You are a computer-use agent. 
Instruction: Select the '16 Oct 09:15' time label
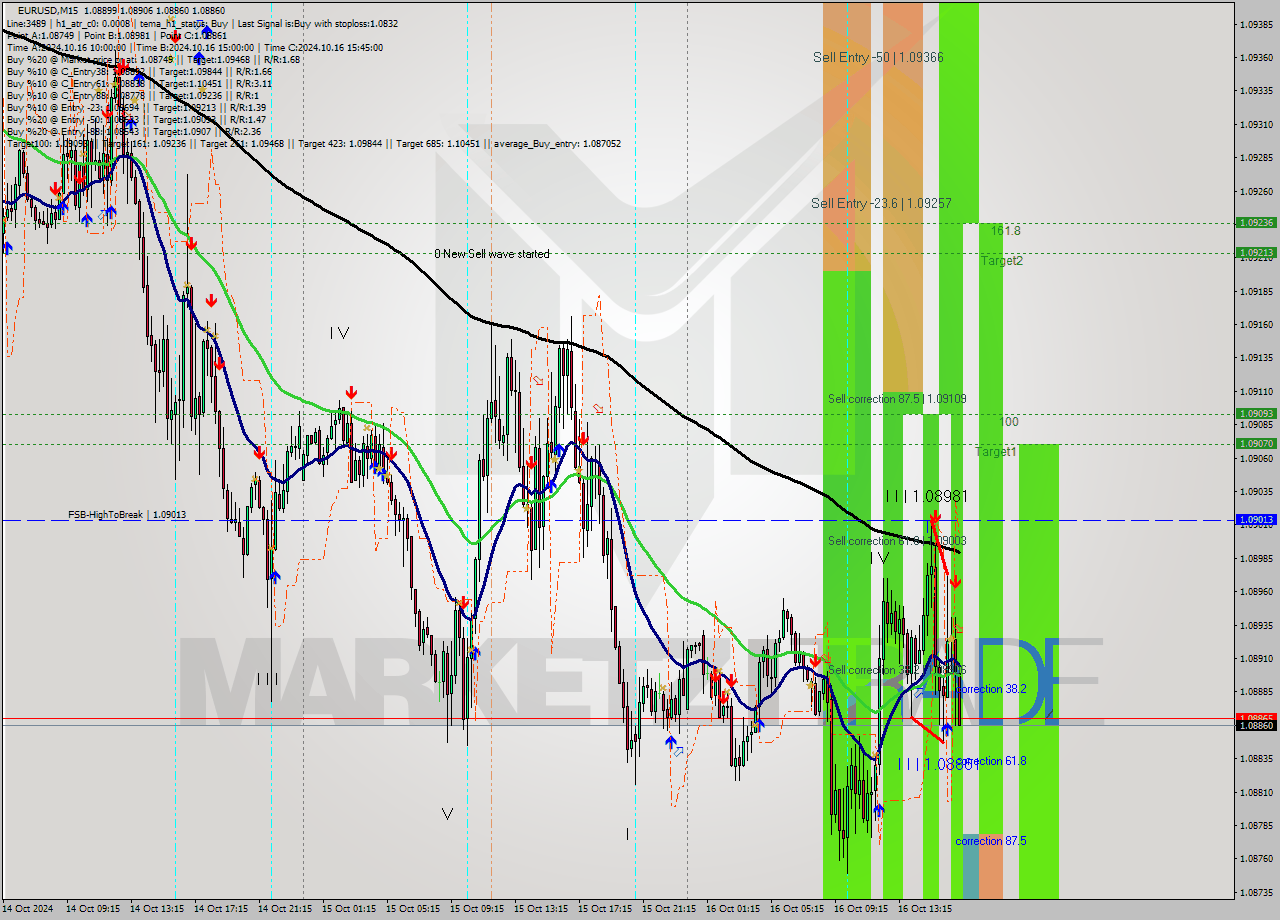[861, 909]
